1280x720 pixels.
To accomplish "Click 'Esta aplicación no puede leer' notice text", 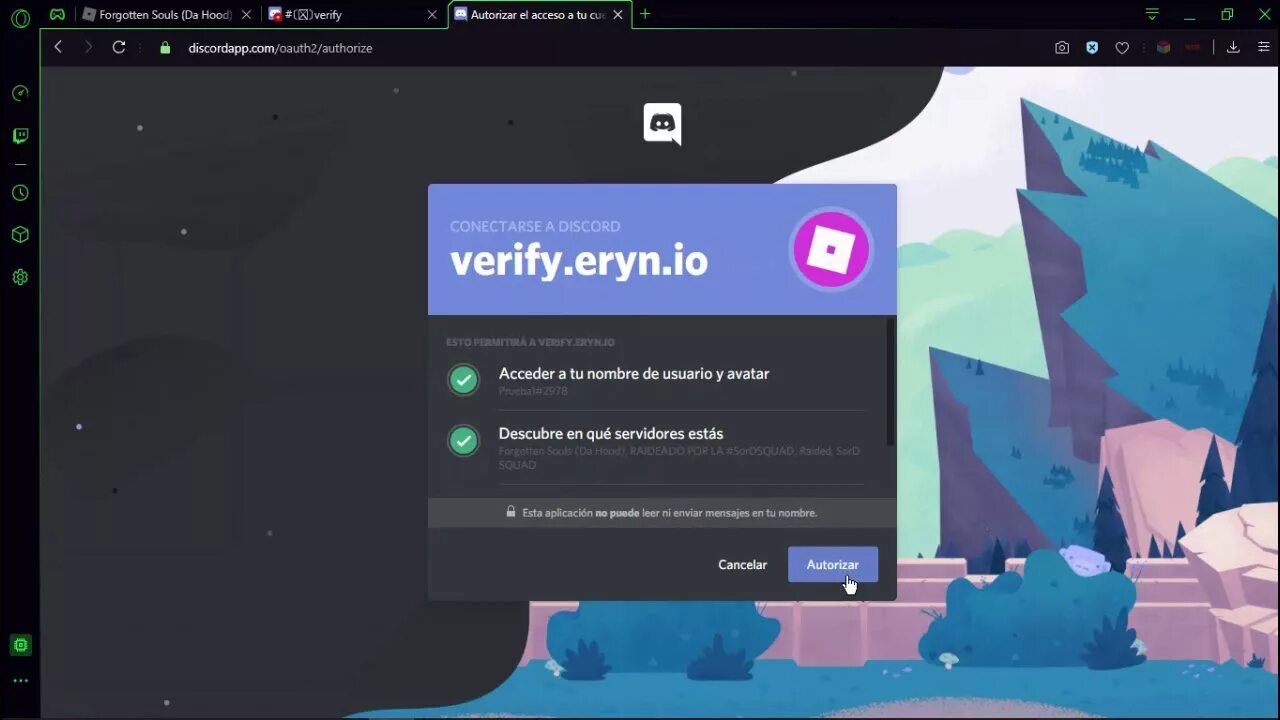I will 670,513.
